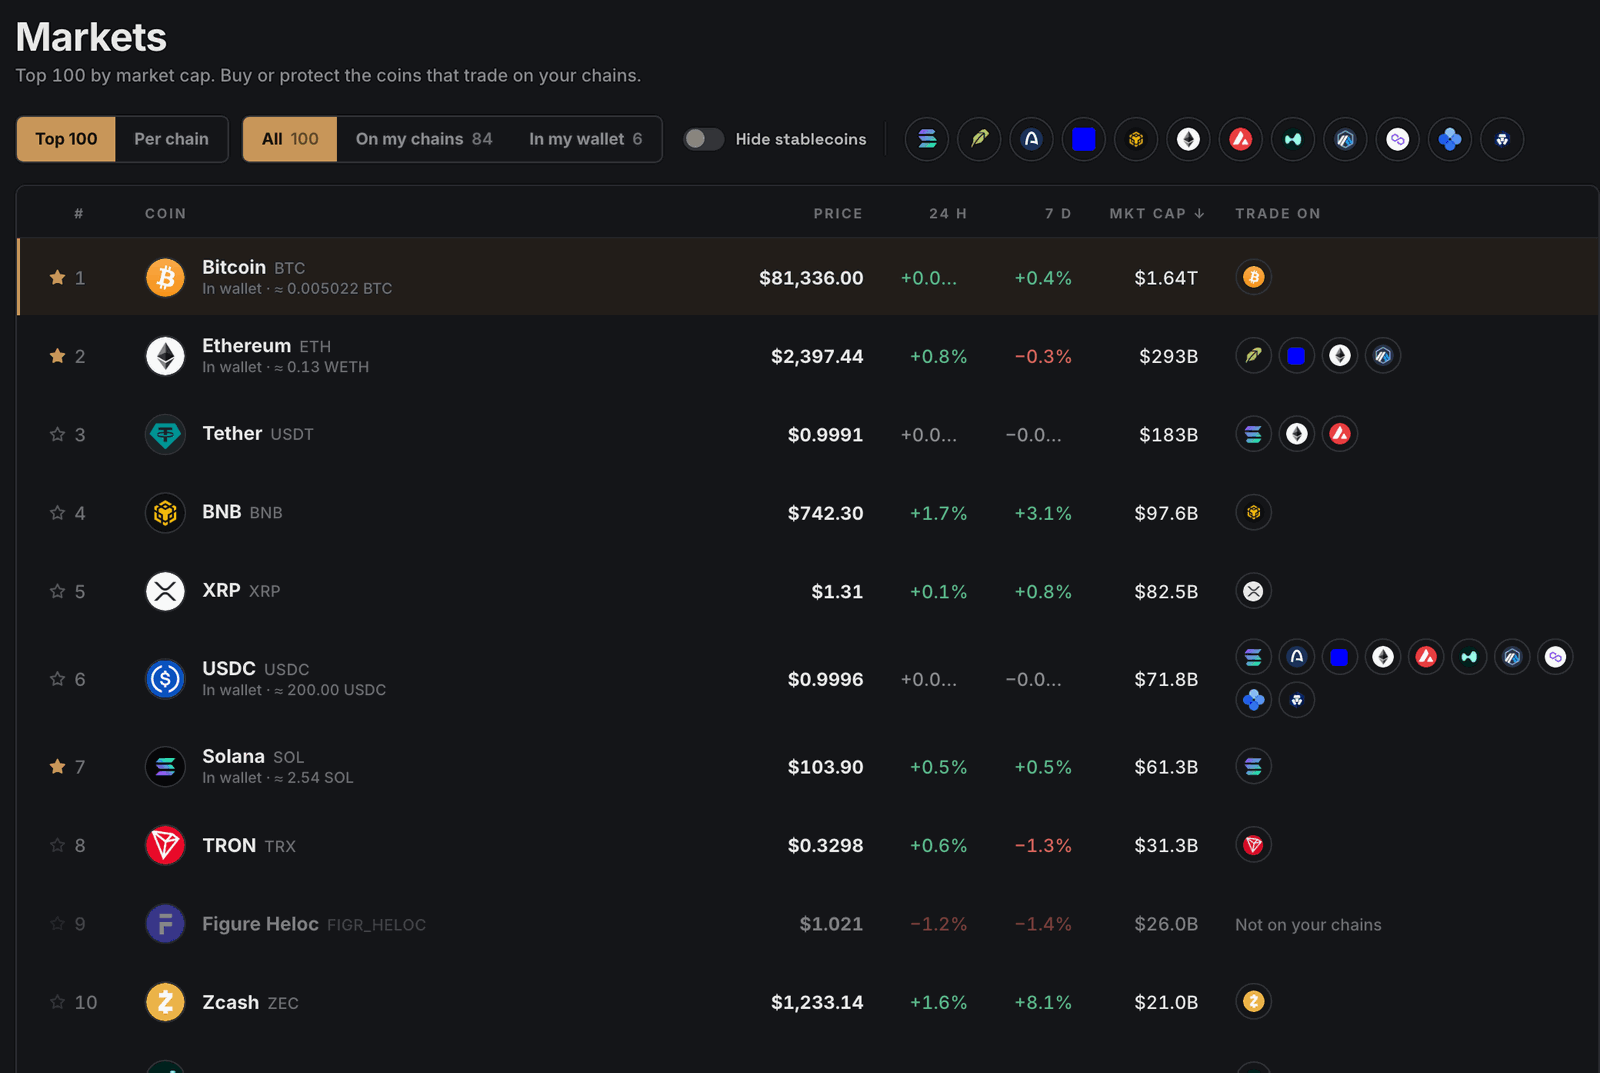Select the All 100 filter
This screenshot has height=1073, width=1600.
tap(290, 139)
